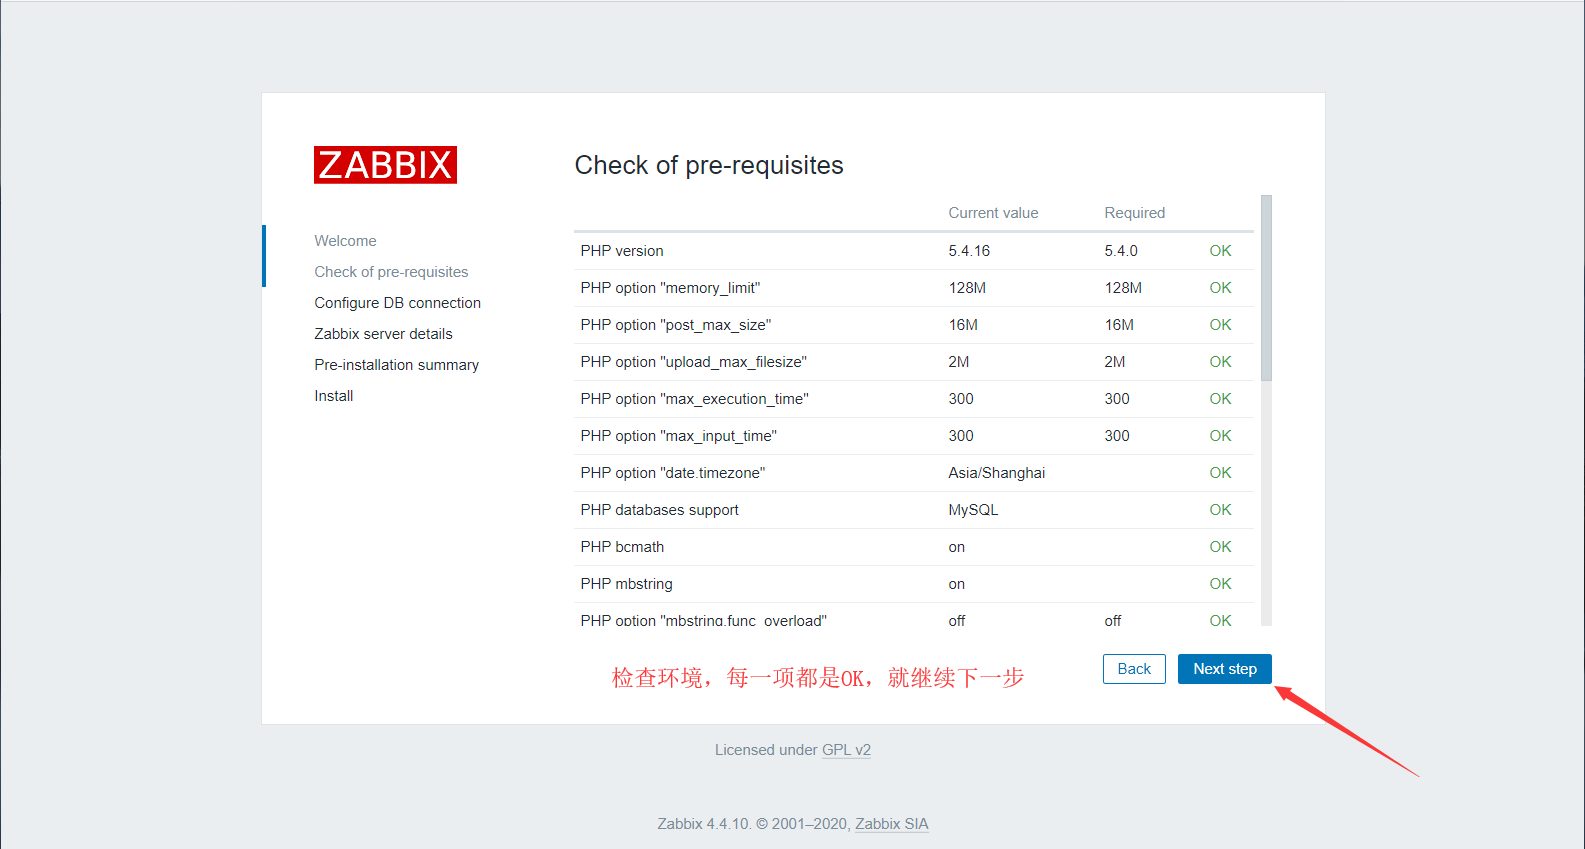
Task: Open the GPL v2 license link
Action: 846,750
